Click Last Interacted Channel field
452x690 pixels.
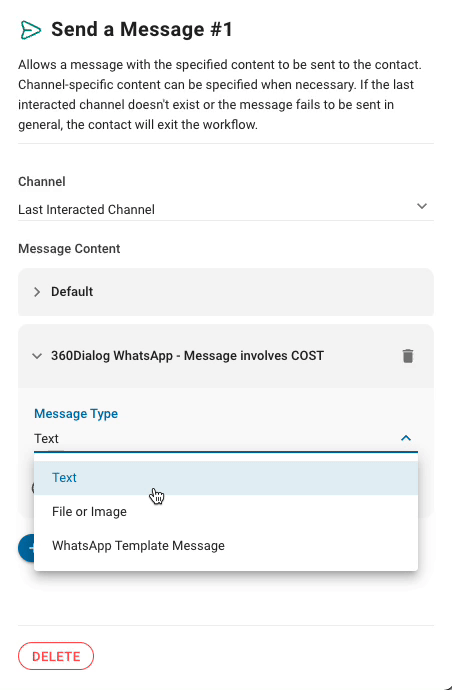(x=226, y=209)
